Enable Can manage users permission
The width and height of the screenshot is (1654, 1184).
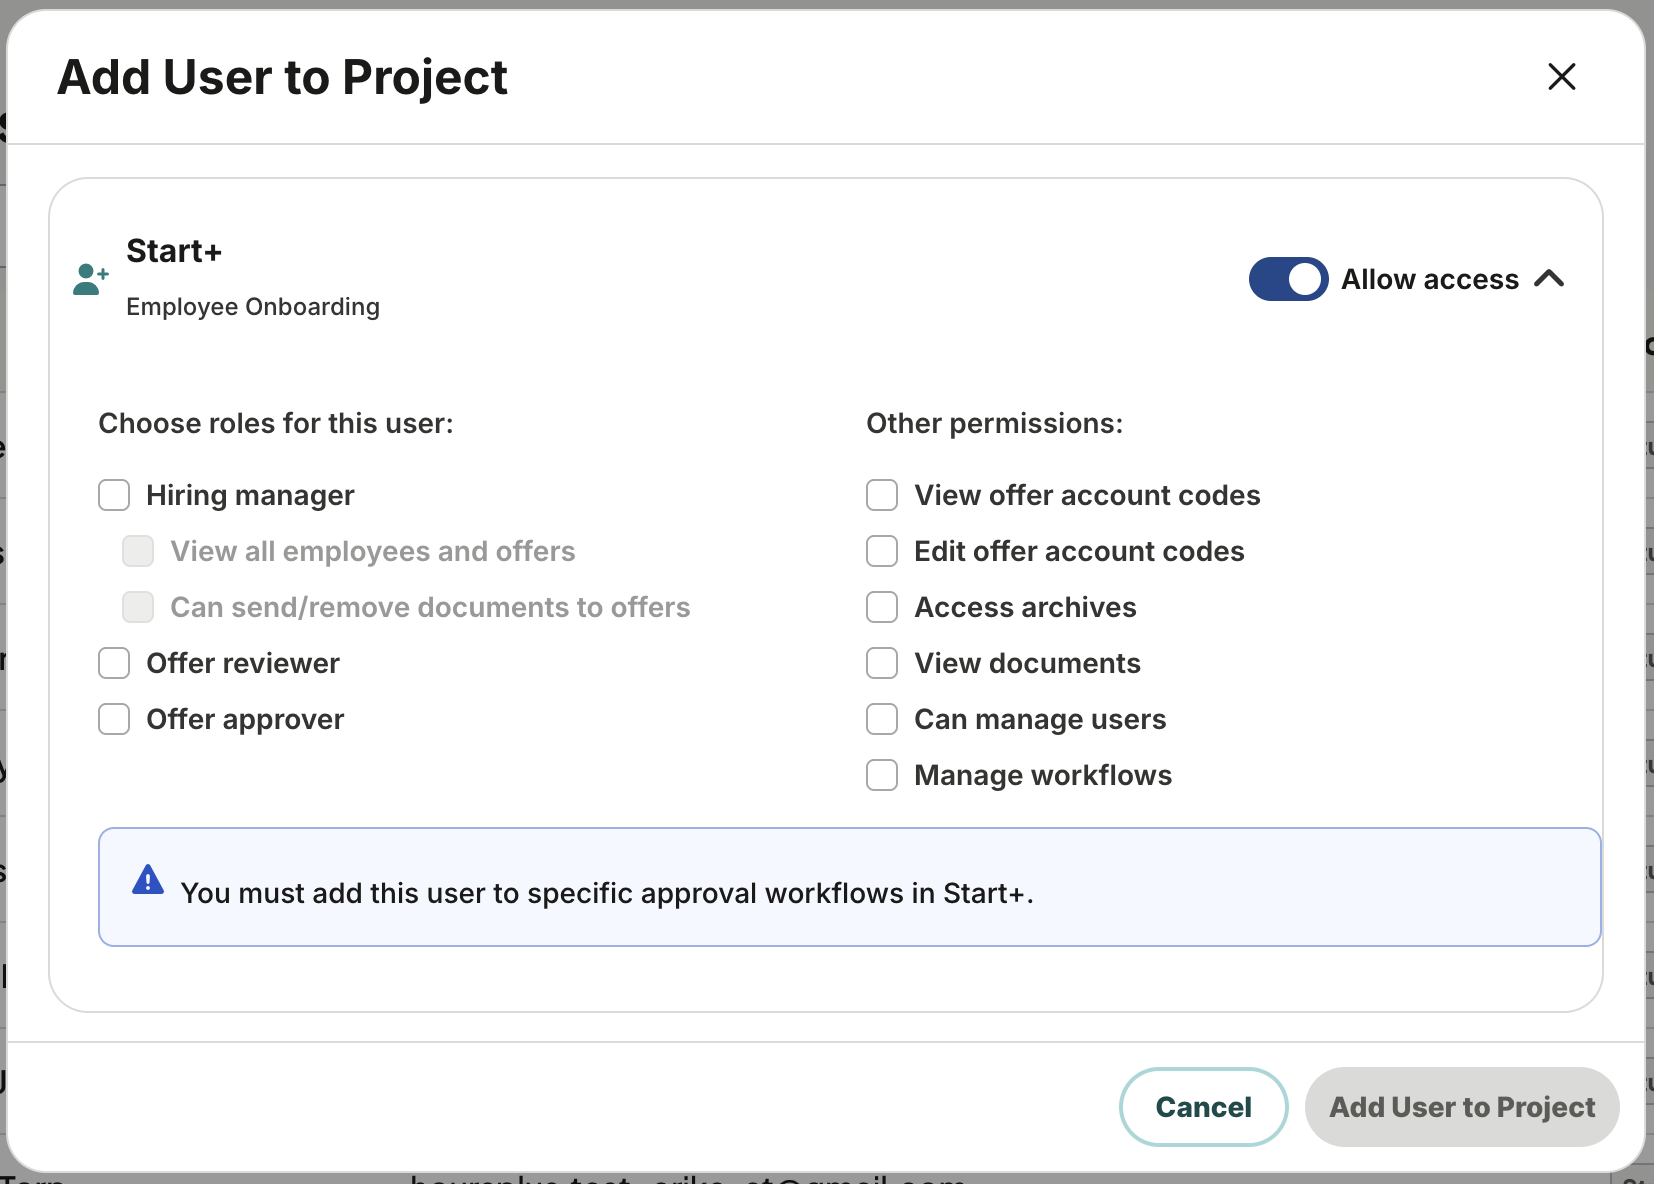tap(882, 719)
